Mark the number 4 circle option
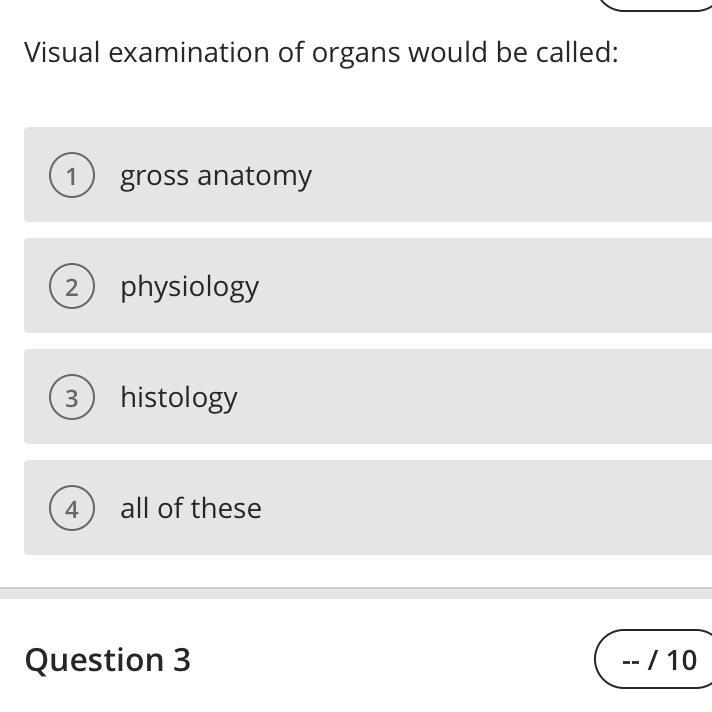 (71, 509)
